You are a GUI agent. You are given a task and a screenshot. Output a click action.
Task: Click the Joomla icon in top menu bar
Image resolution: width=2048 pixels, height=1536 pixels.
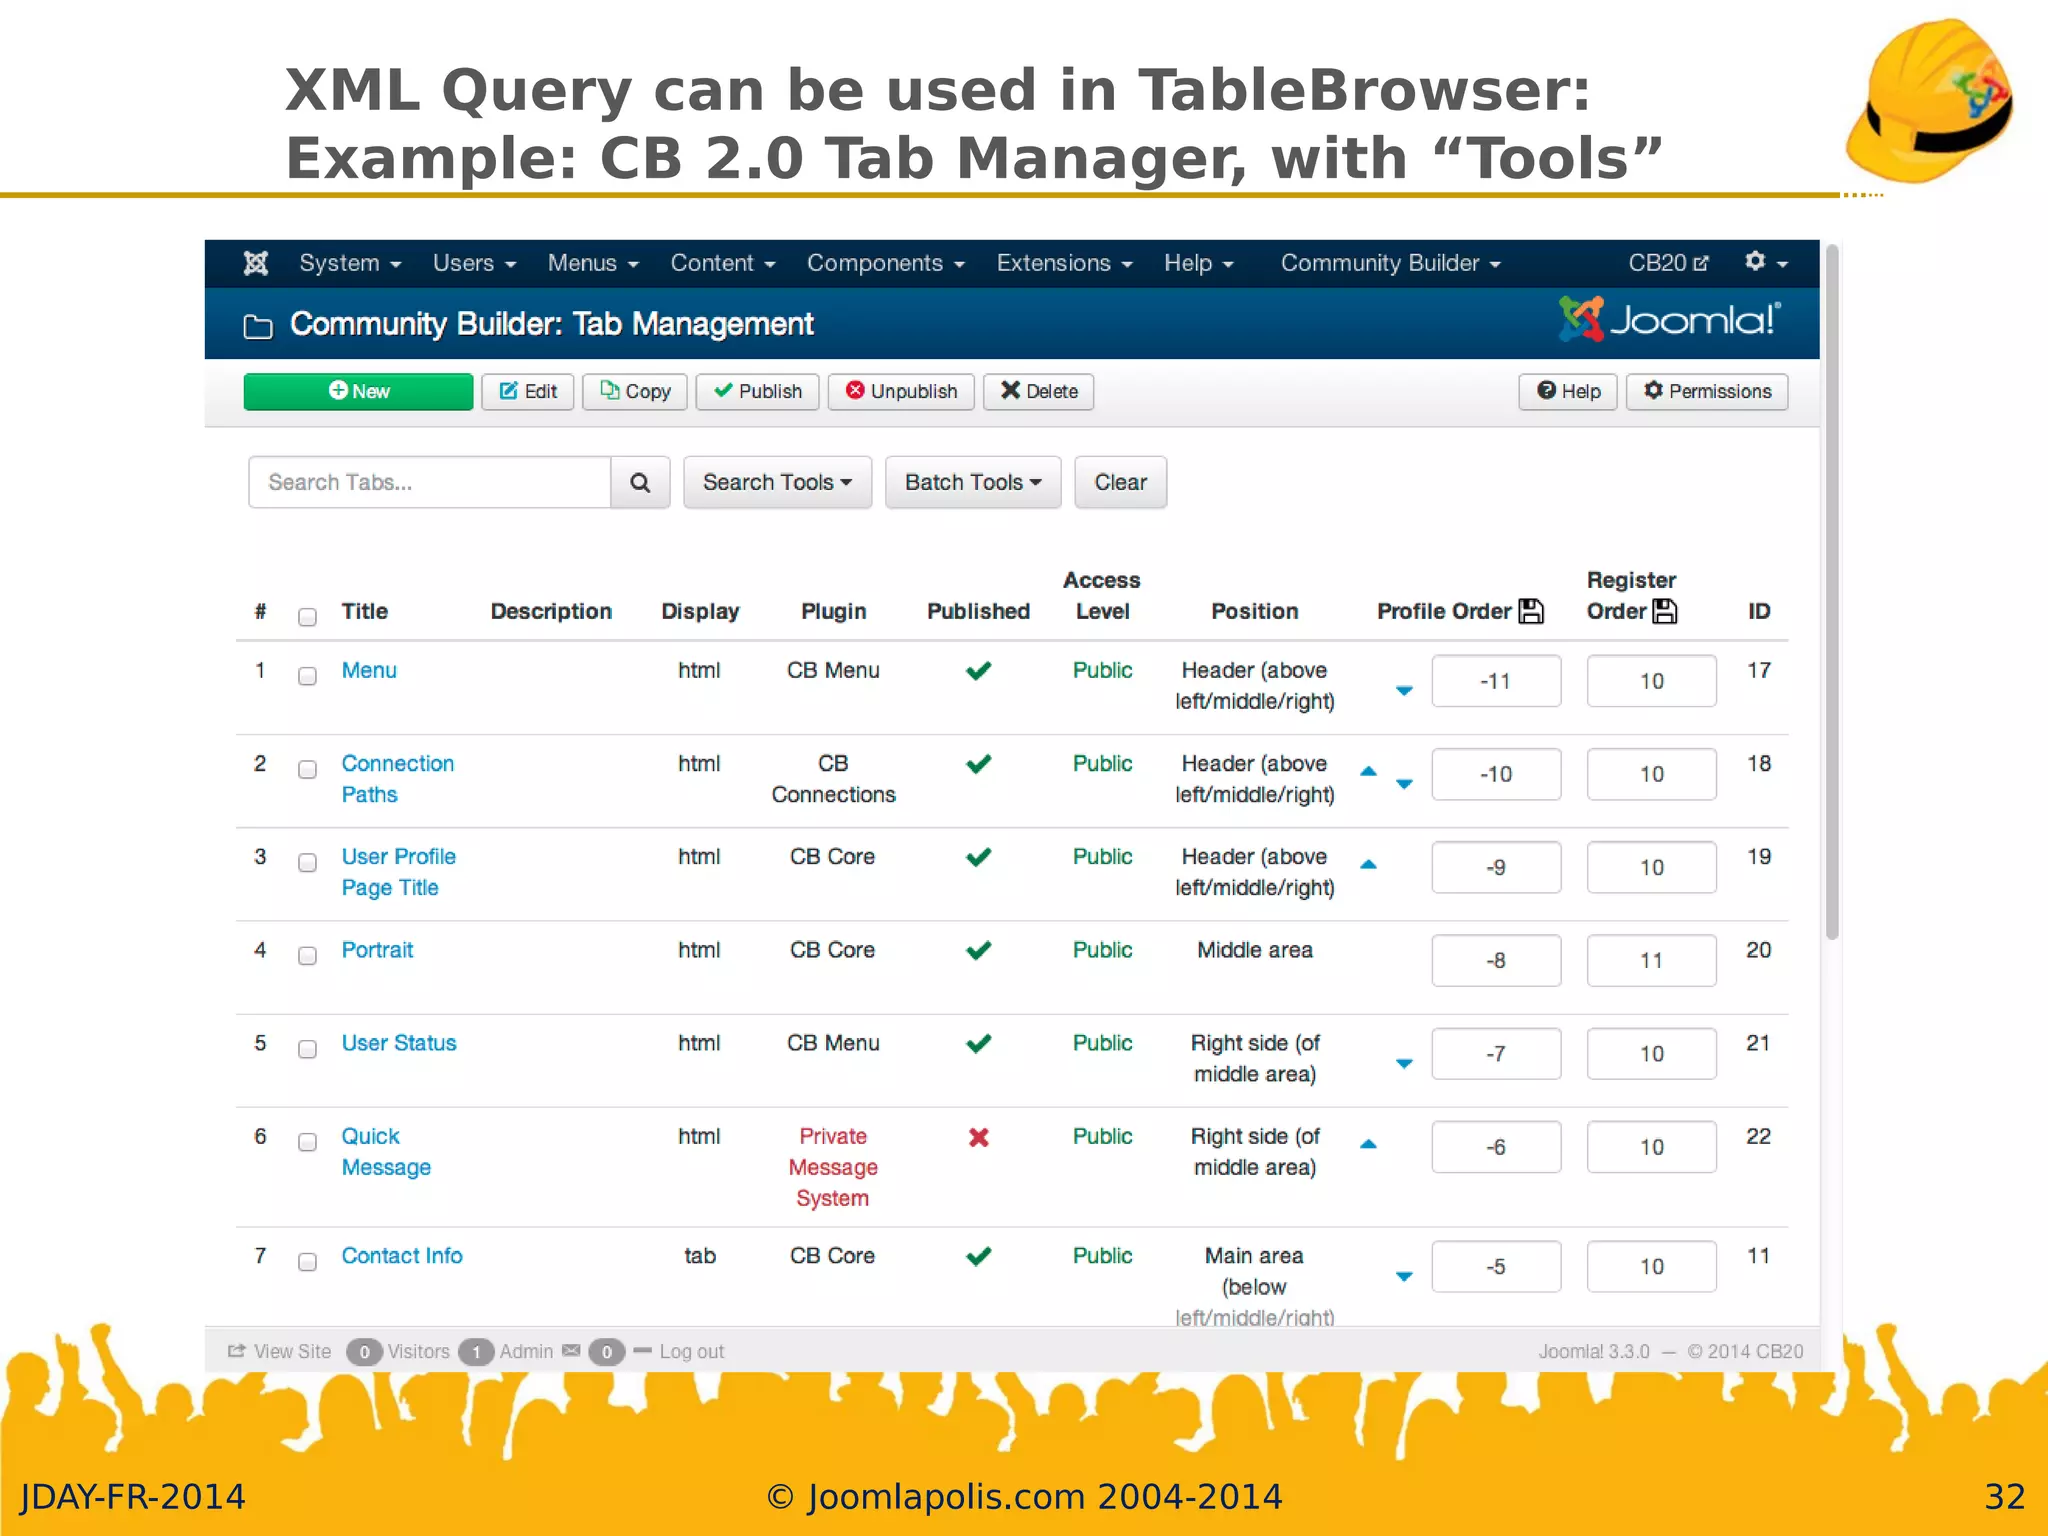tap(256, 263)
